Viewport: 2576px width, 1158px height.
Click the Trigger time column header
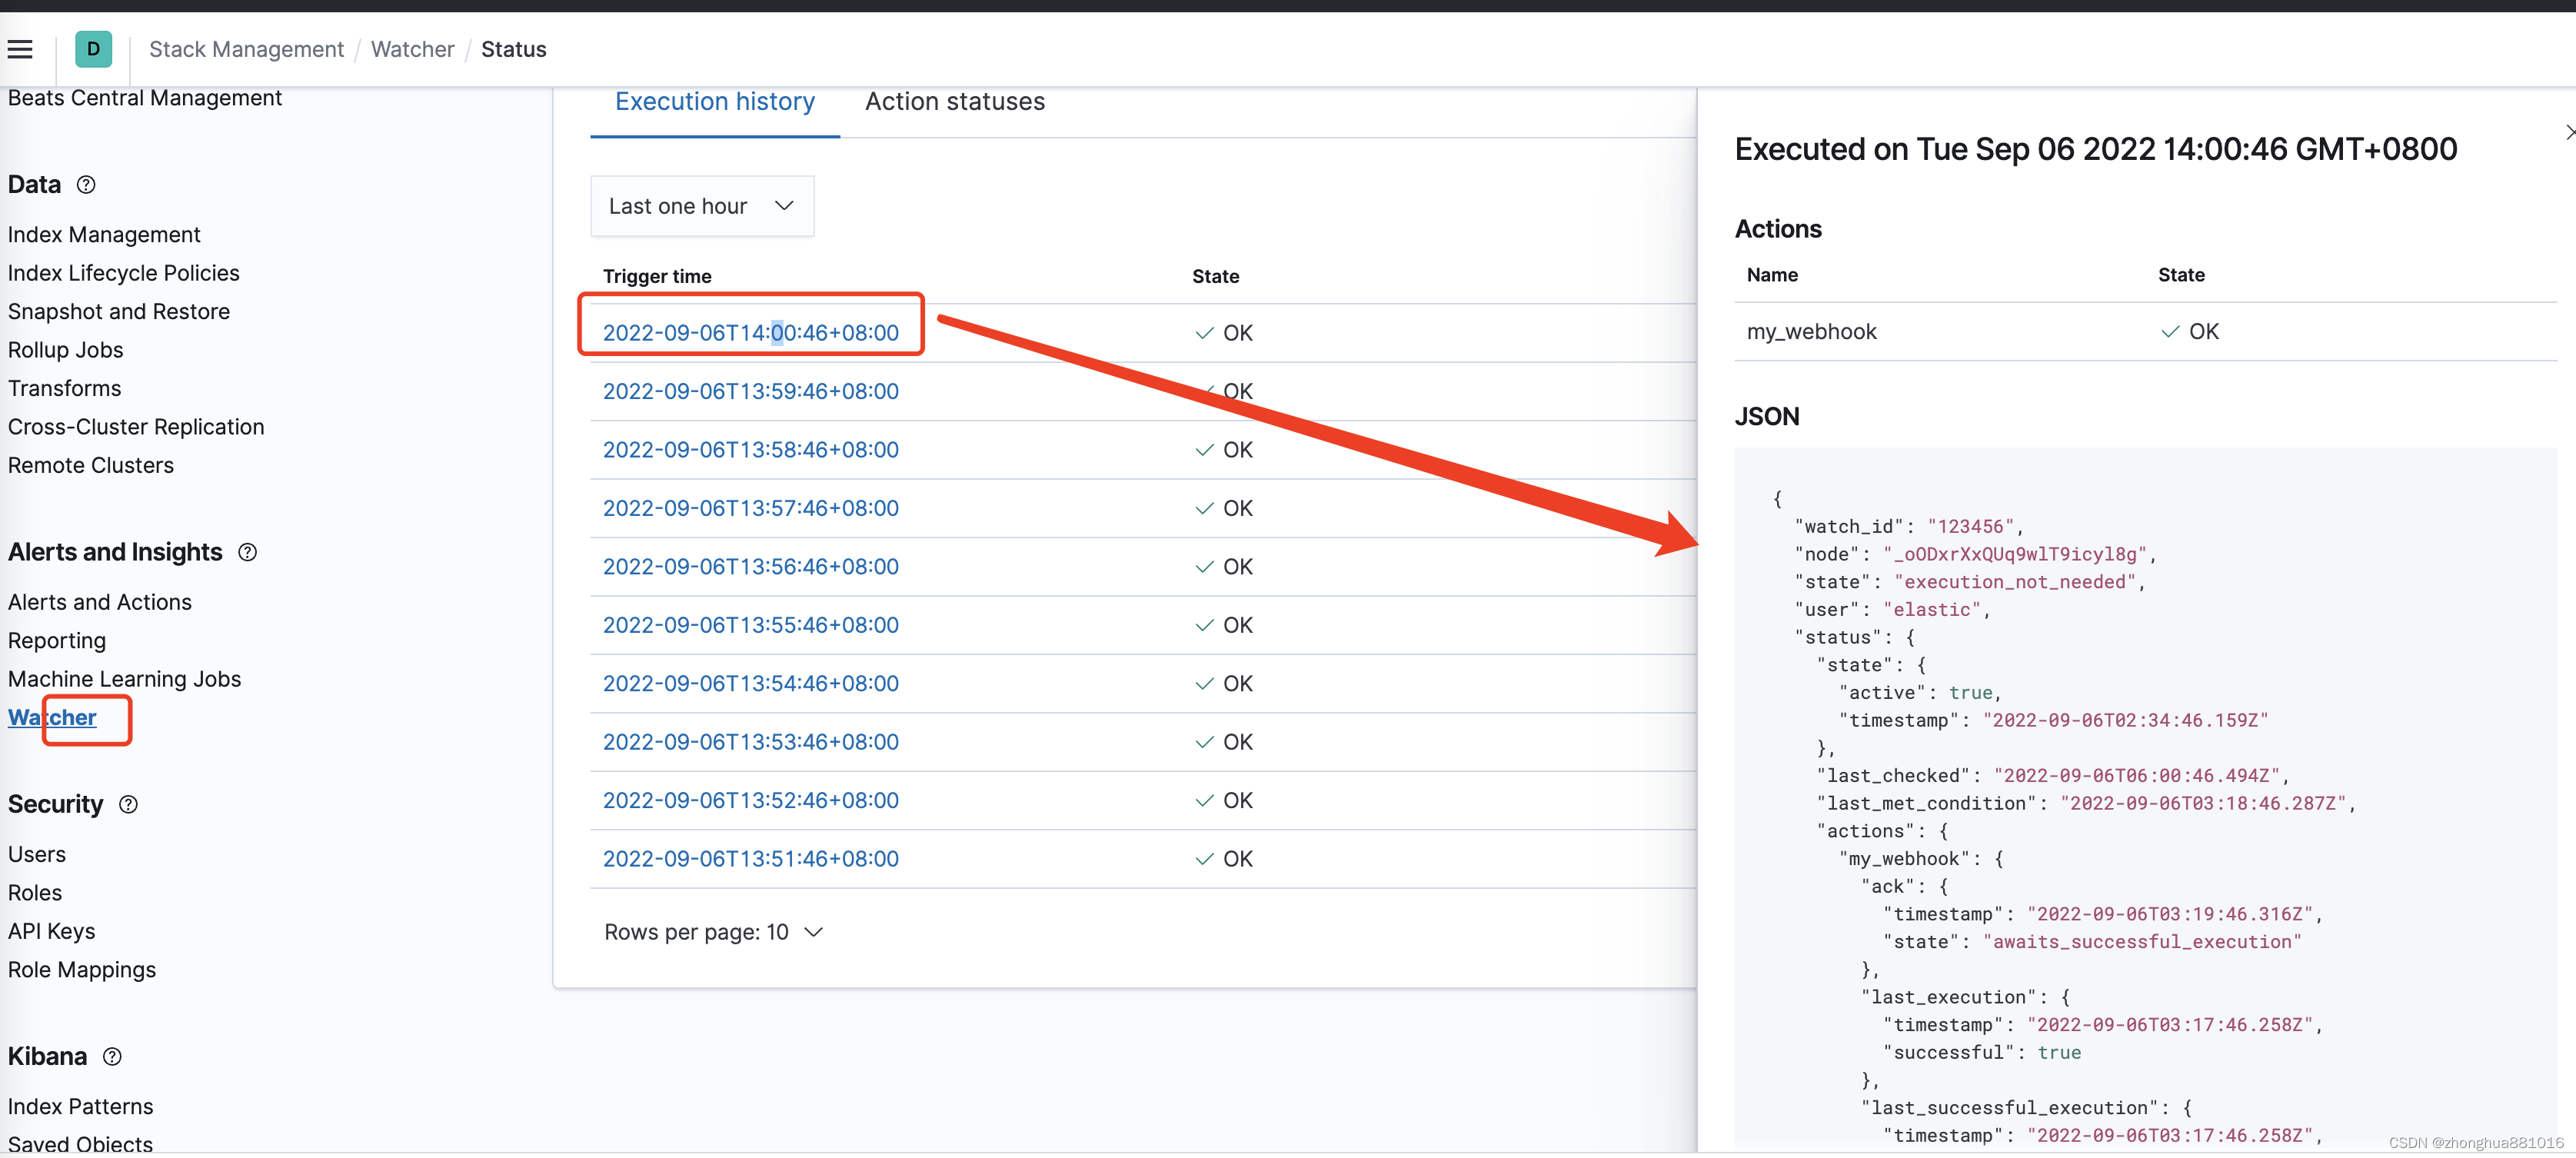[x=657, y=276]
